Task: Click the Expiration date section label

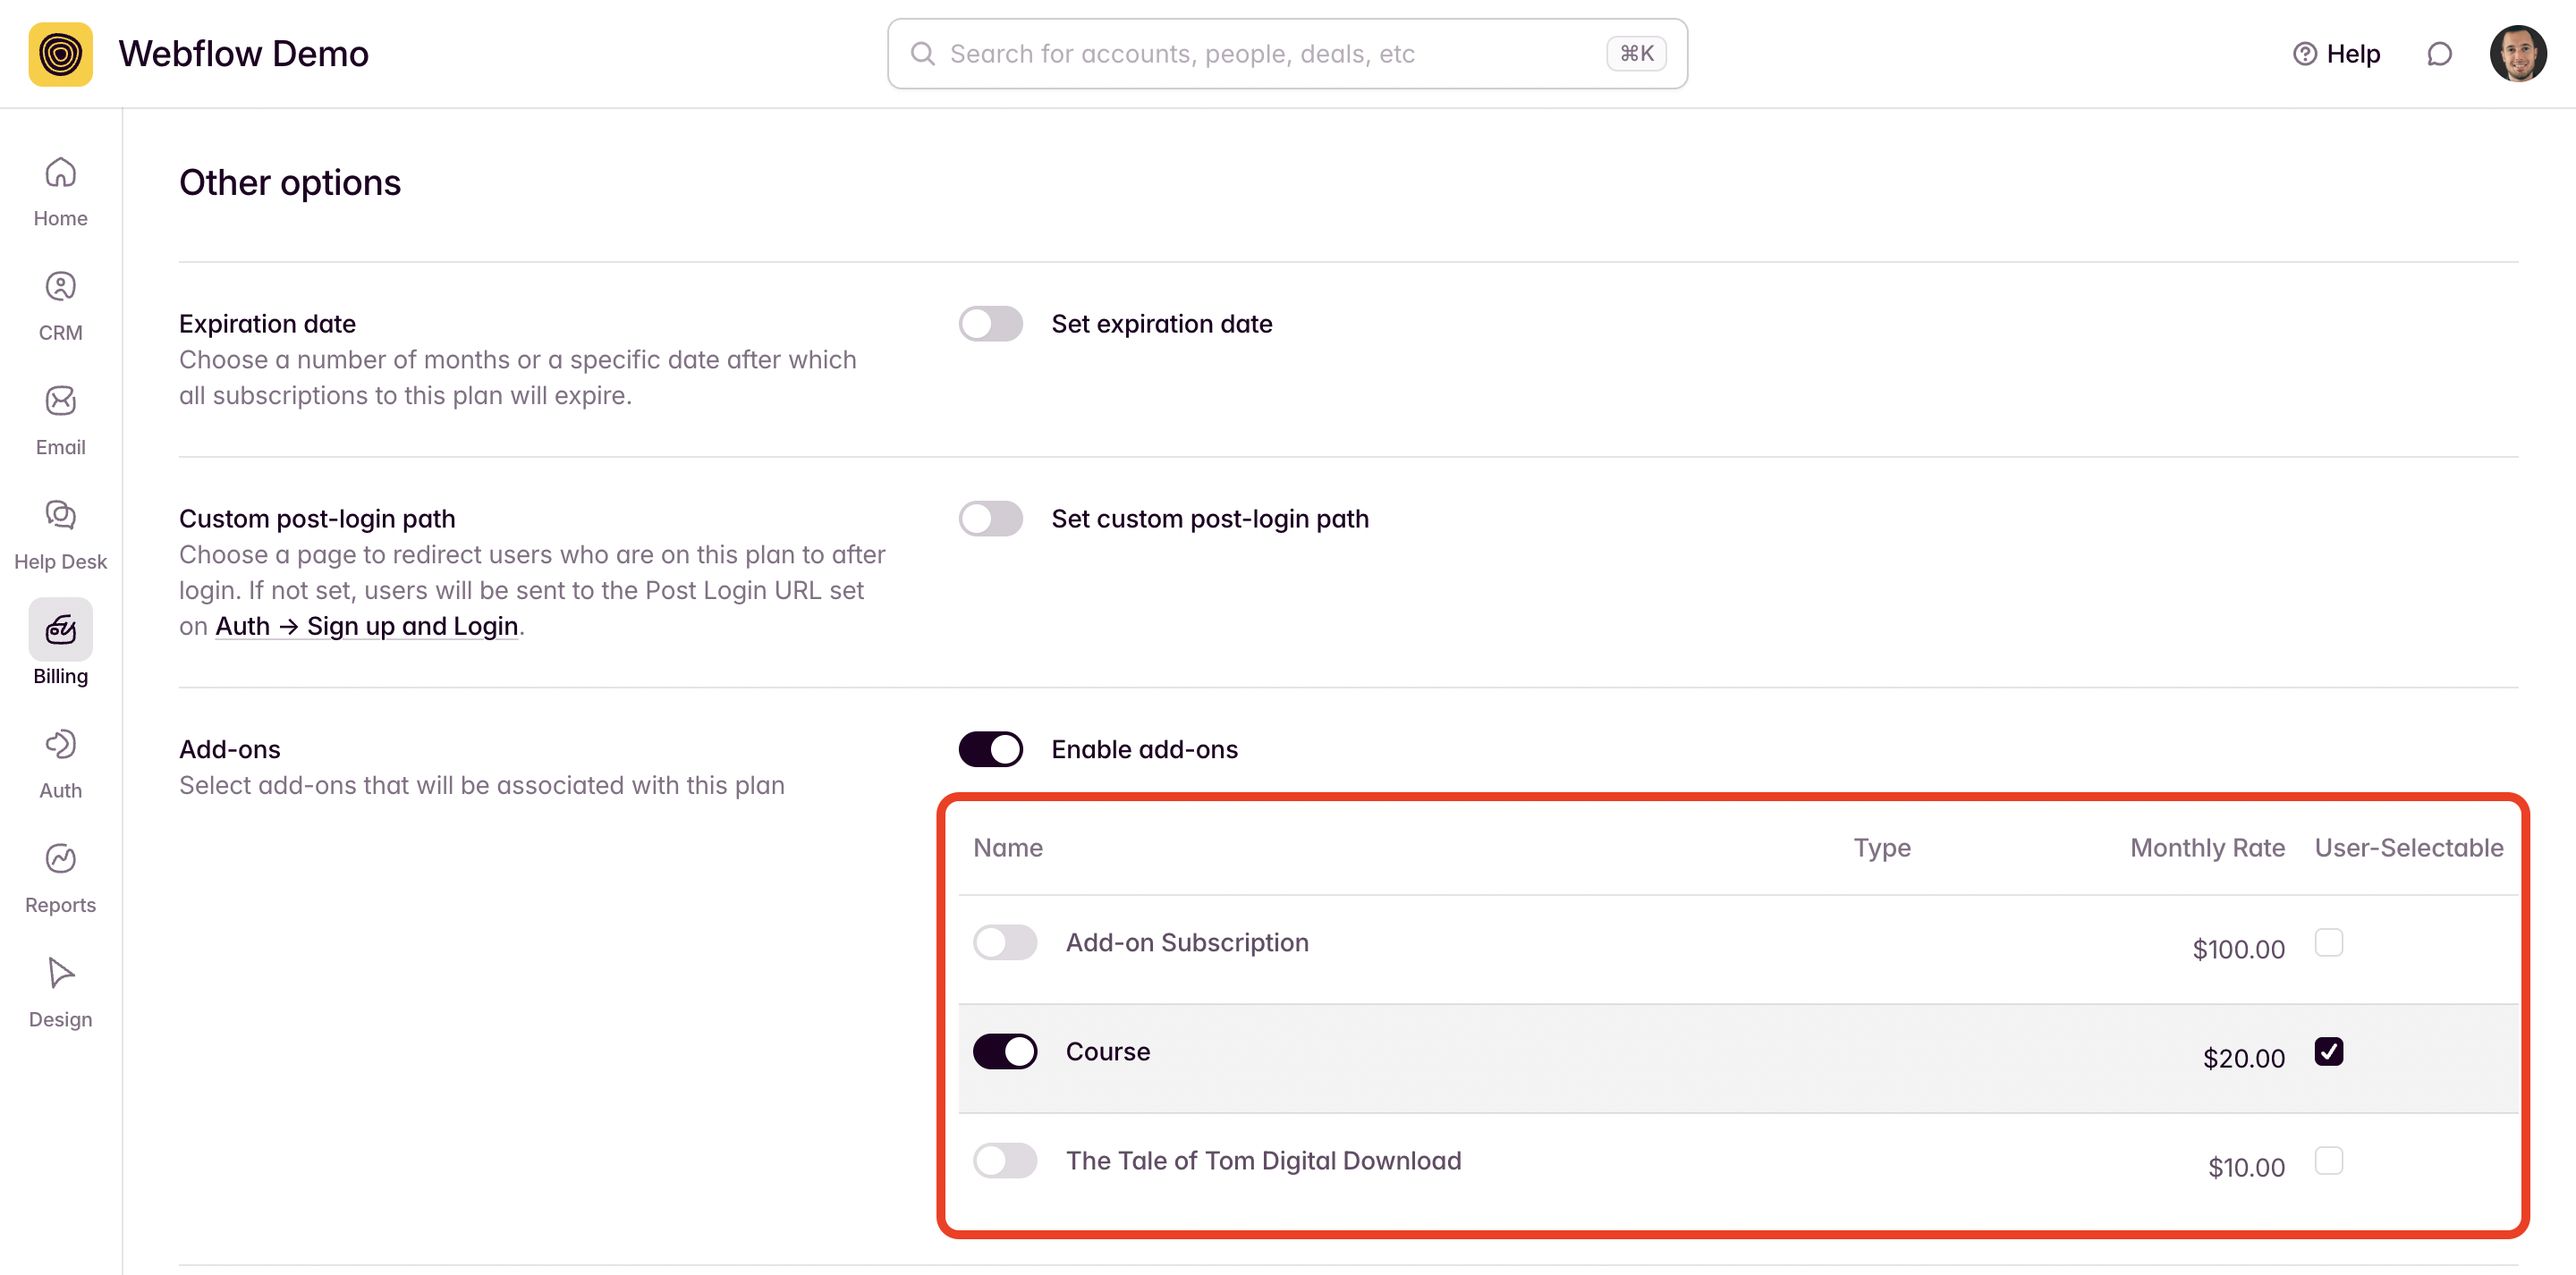Action: [x=267, y=324]
